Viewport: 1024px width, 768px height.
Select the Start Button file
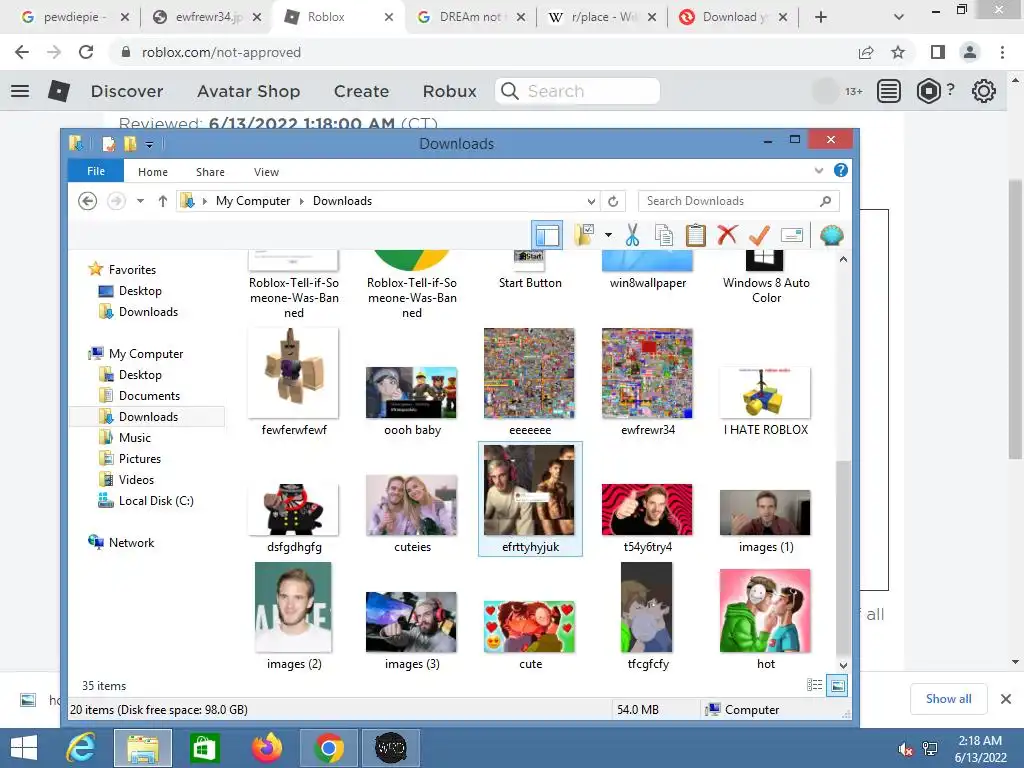click(x=530, y=271)
